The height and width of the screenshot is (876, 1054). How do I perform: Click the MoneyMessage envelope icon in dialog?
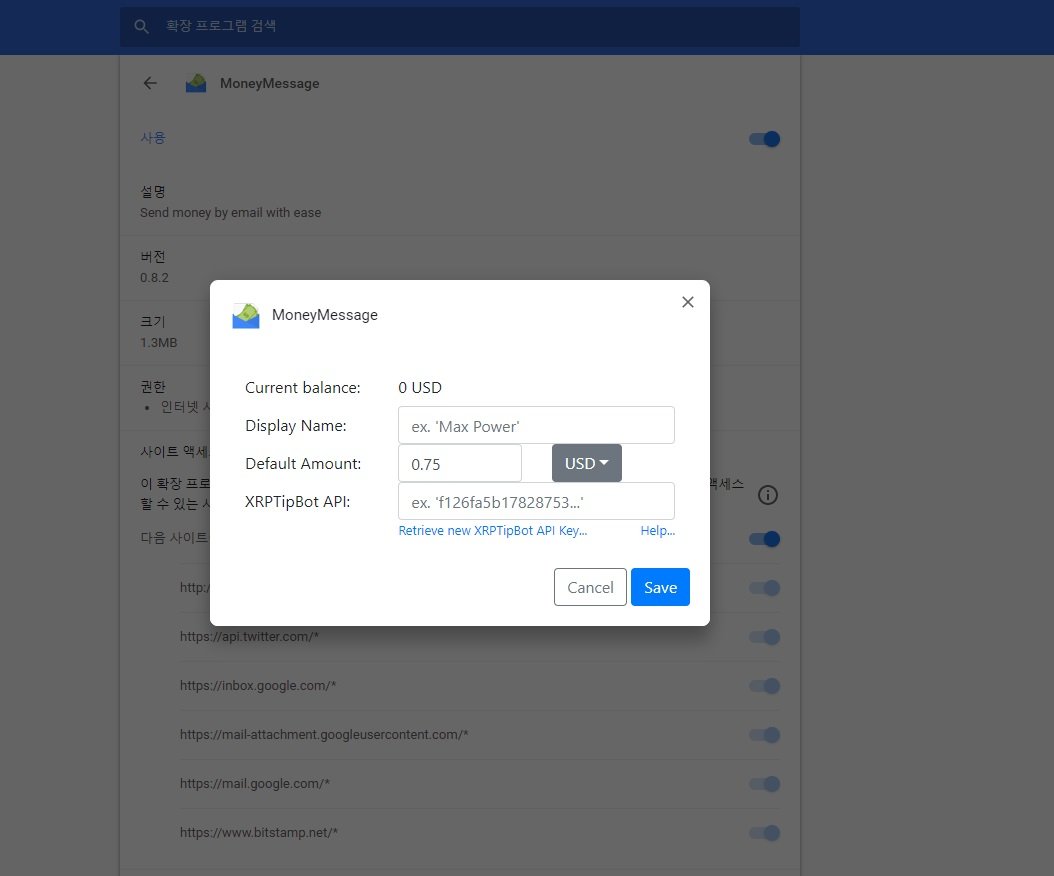click(246, 315)
